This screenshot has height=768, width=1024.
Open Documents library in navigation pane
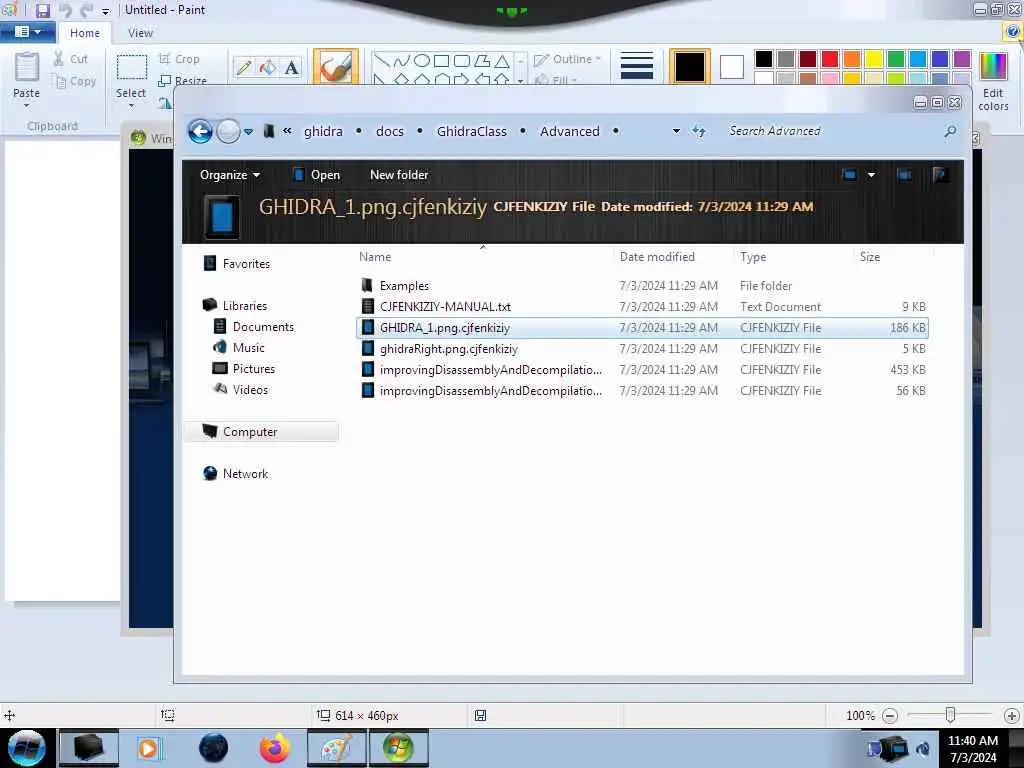[x=263, y=327]
